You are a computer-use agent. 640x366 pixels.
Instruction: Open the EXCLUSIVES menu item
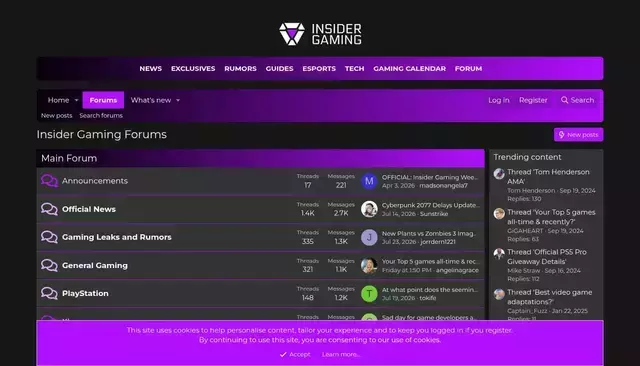(193, 69)
